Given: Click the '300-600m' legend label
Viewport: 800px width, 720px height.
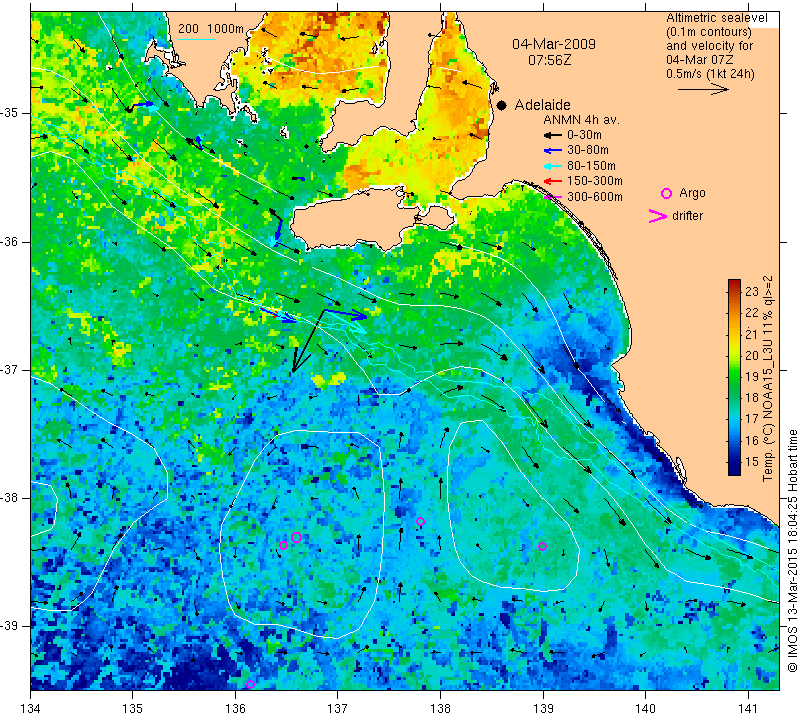Looking at the screenshot, I should 595,196.
